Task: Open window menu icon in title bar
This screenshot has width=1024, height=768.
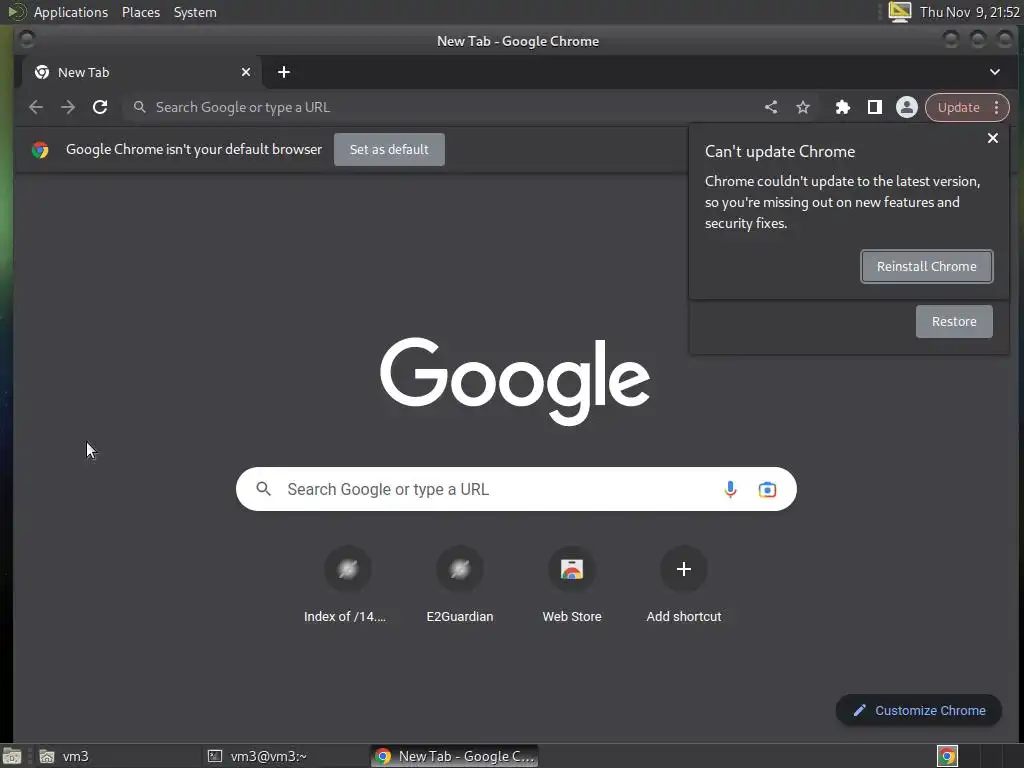Action: coord(27,40)
